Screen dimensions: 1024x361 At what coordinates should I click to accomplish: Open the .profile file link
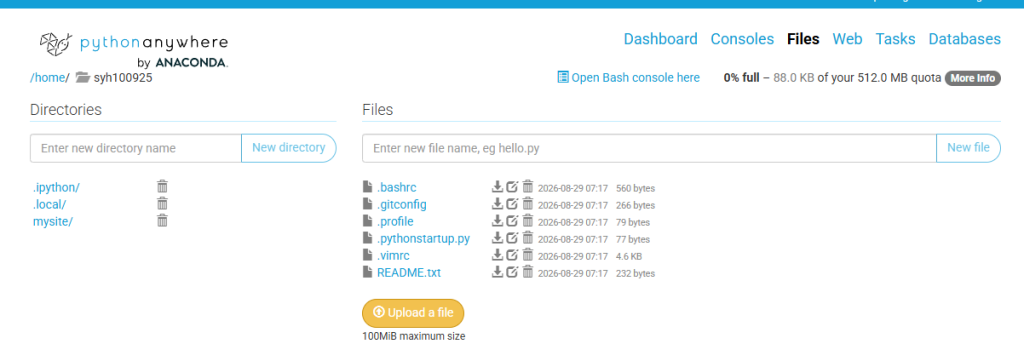click(x=395, y=221)
